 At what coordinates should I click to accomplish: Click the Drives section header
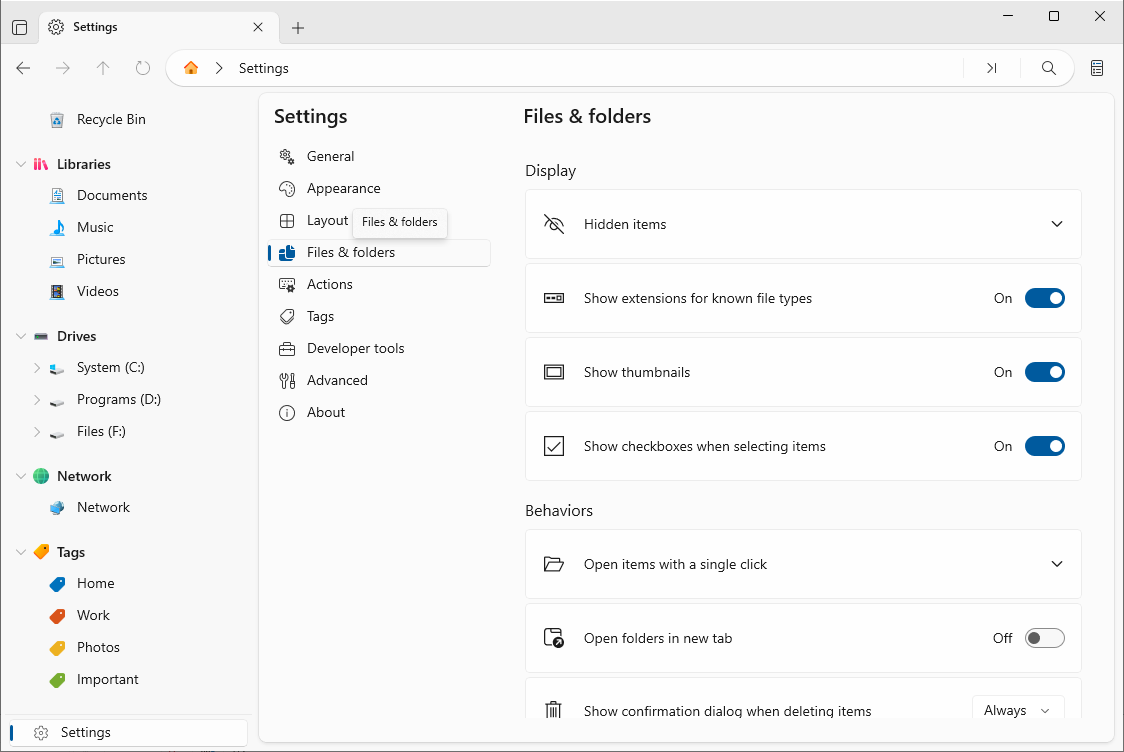[77, 336]
